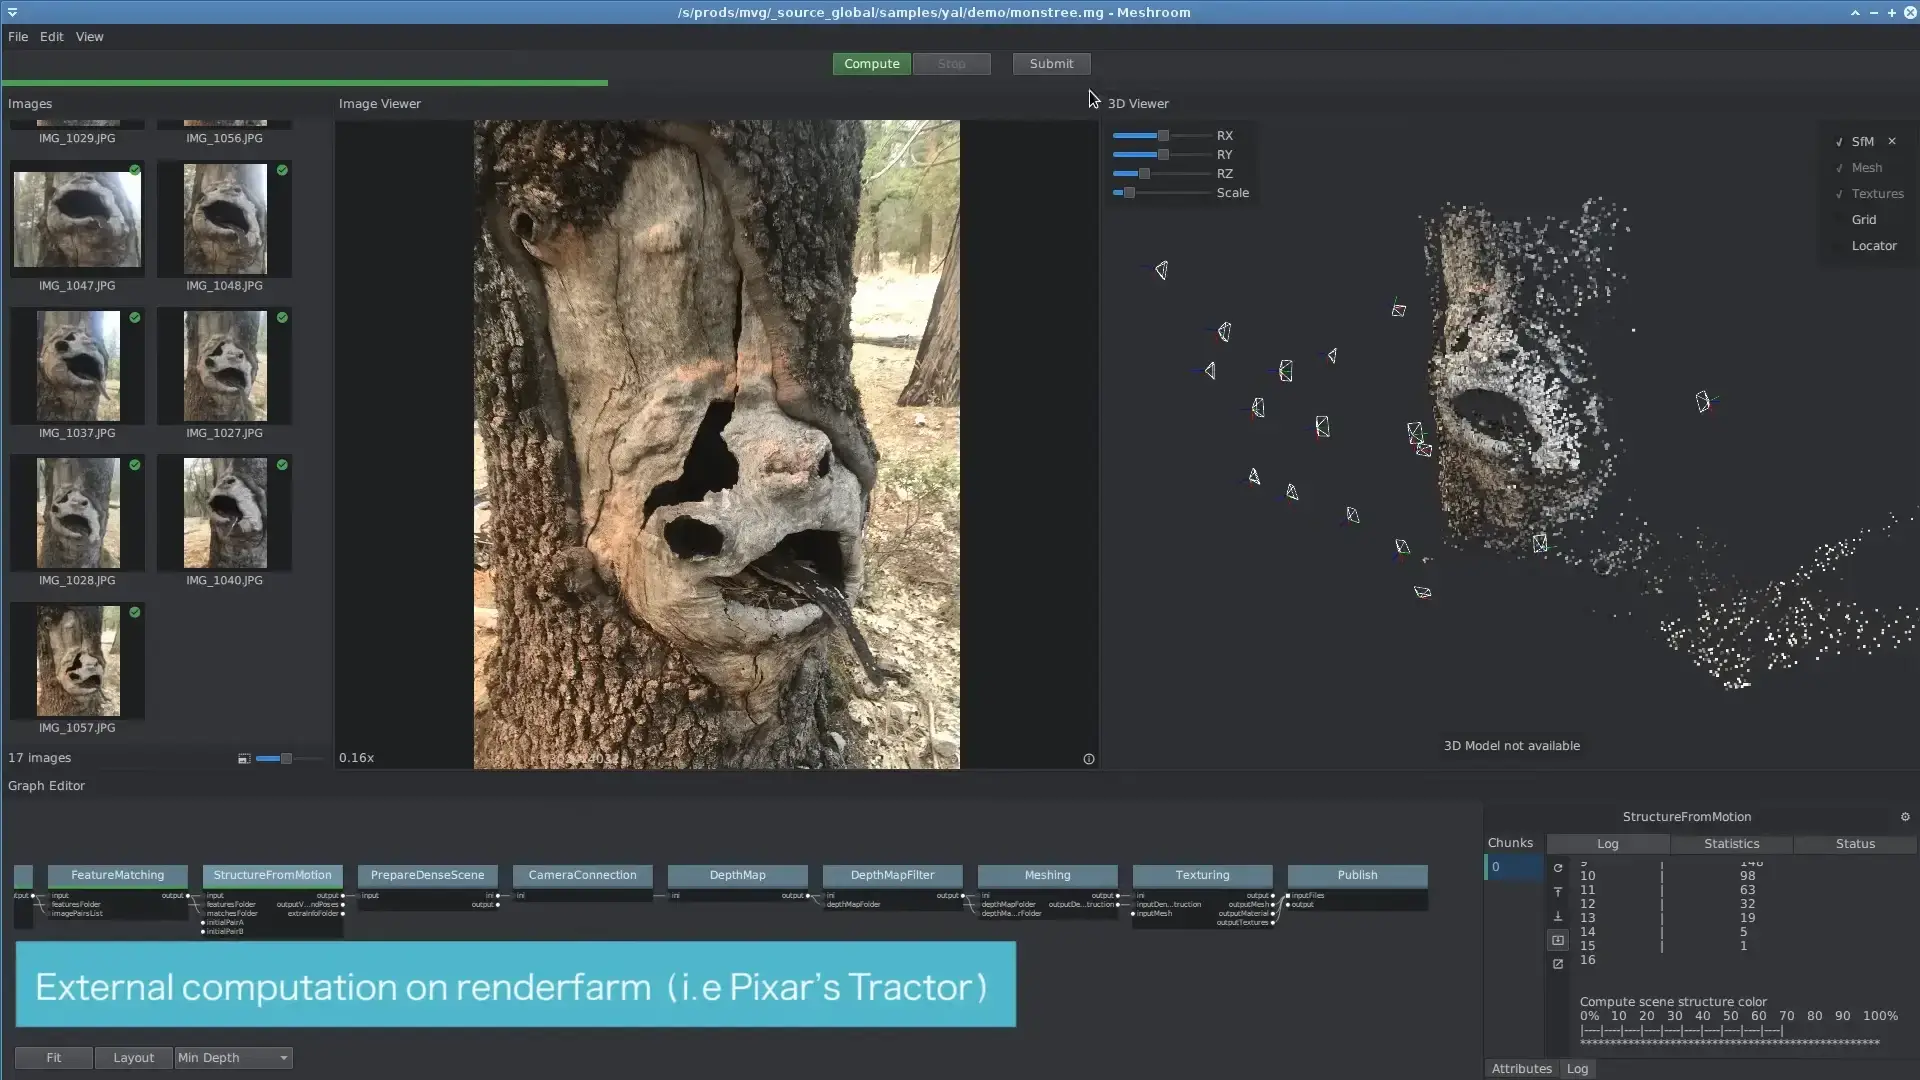Toggle auto-scroll log icon
Viewport: 1920px width, 1080px height.
1558,940
